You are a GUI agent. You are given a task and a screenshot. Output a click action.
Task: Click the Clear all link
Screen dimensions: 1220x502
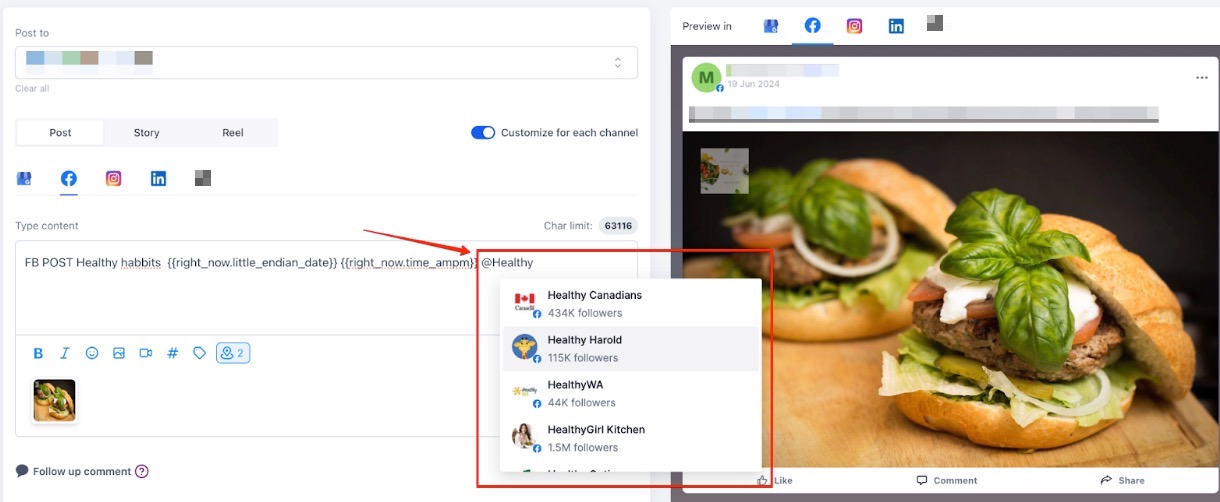click(32, 89)
